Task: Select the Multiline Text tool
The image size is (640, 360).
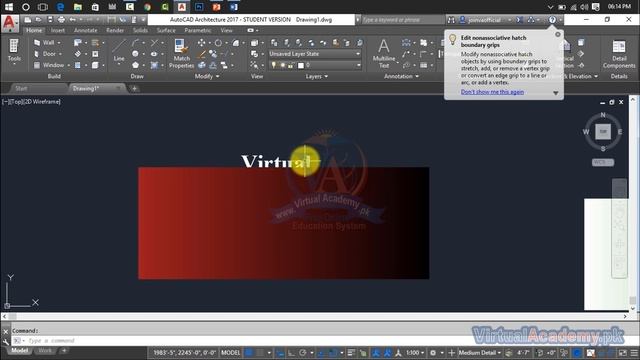Action: 384,53
